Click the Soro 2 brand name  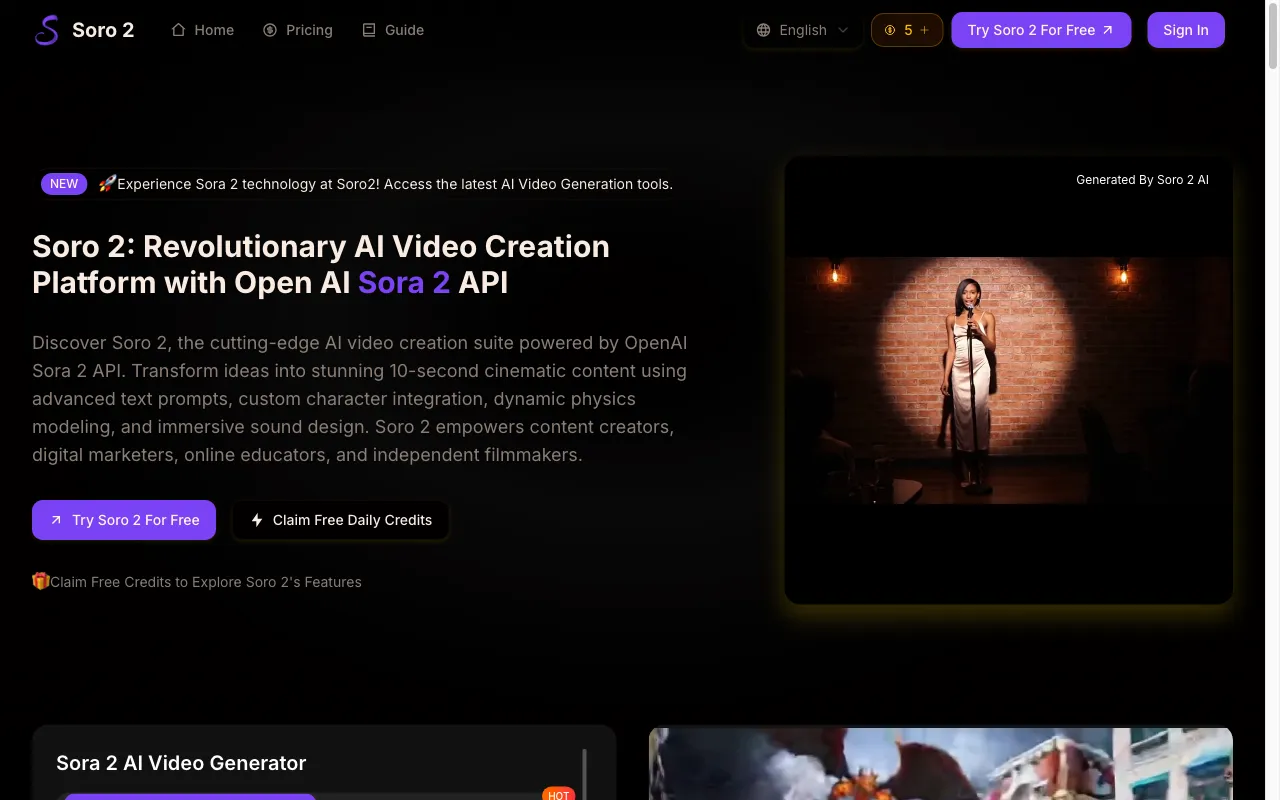[x=103, y=30]
